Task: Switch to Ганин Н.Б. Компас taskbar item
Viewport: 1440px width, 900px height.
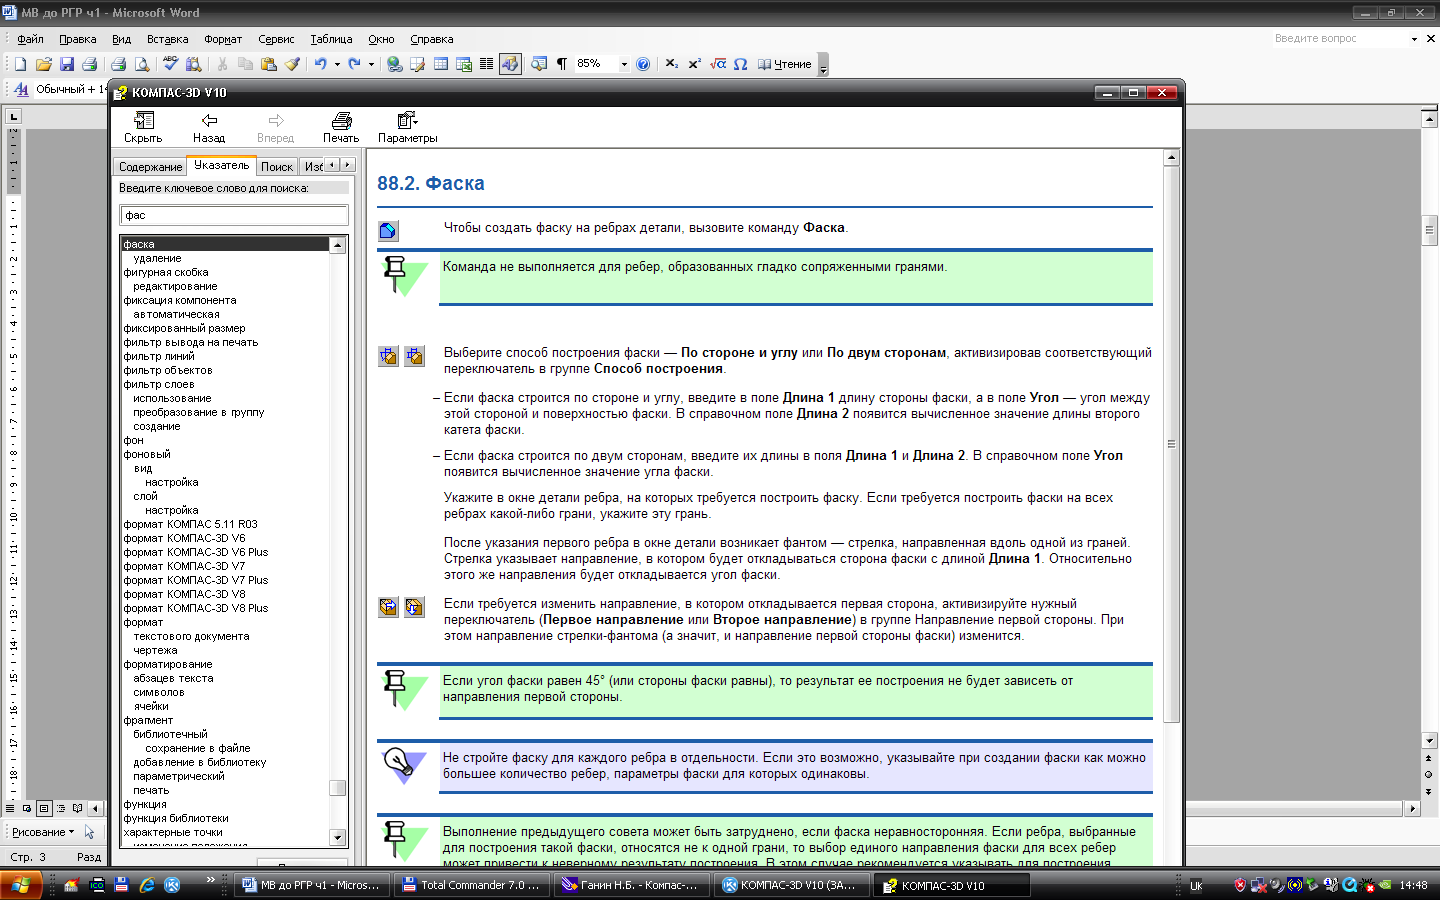Action: (x=632, y=885)
